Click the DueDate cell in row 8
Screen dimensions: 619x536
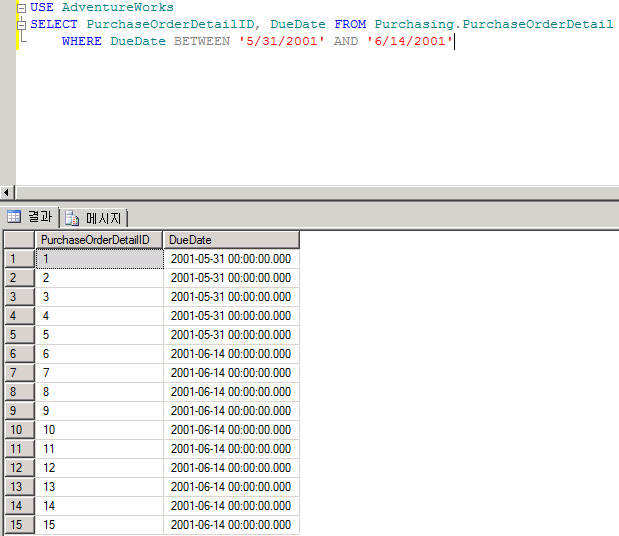[x=231, y=392]
